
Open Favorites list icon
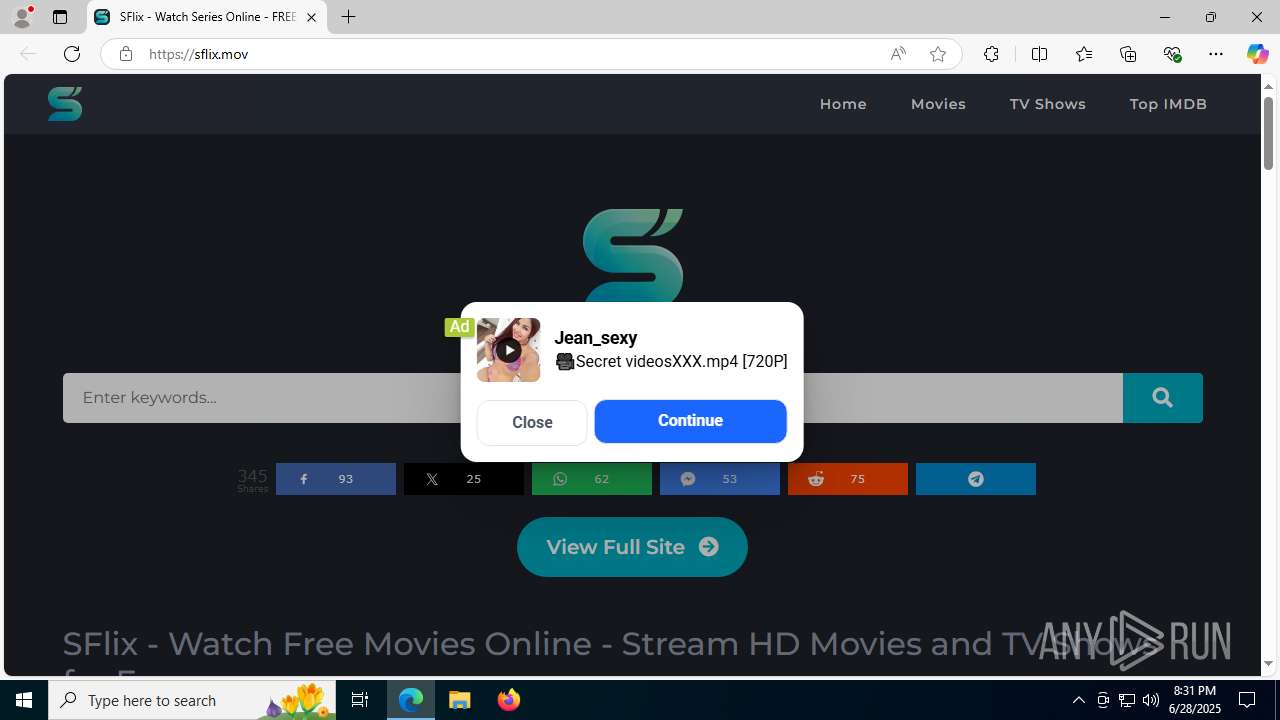[x=1084, y=54]
